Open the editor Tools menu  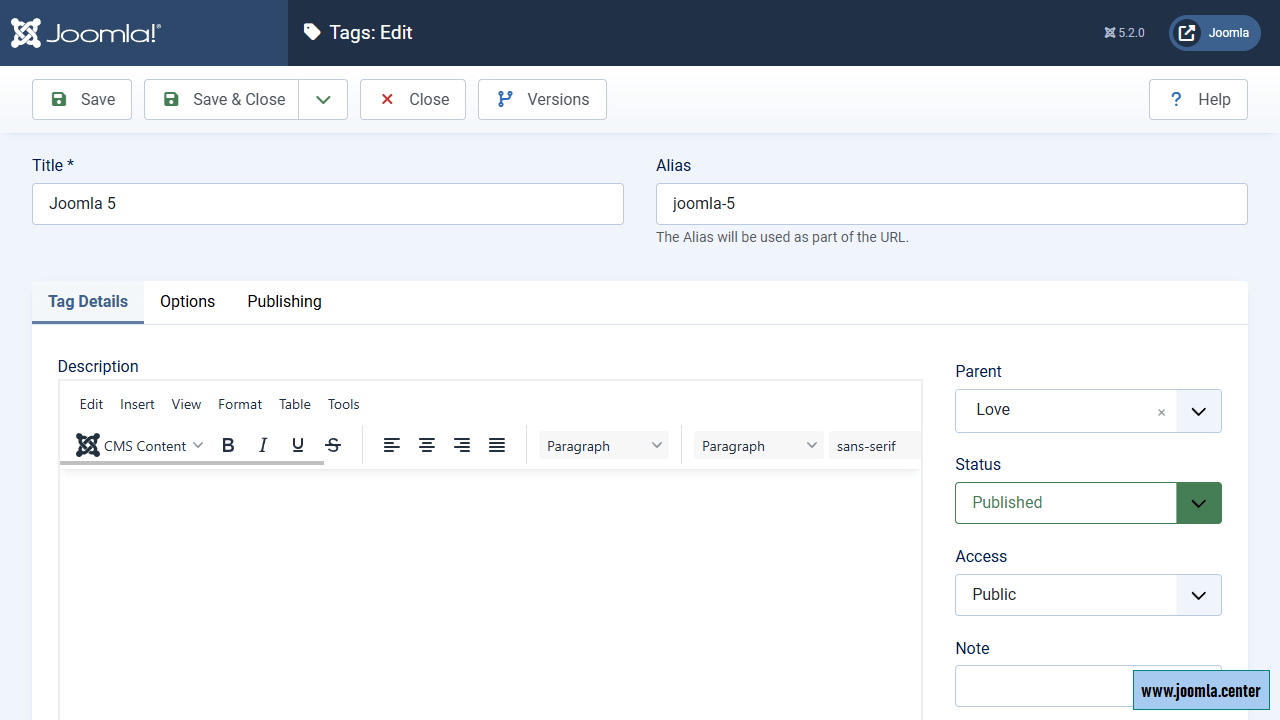pos(344,404)
